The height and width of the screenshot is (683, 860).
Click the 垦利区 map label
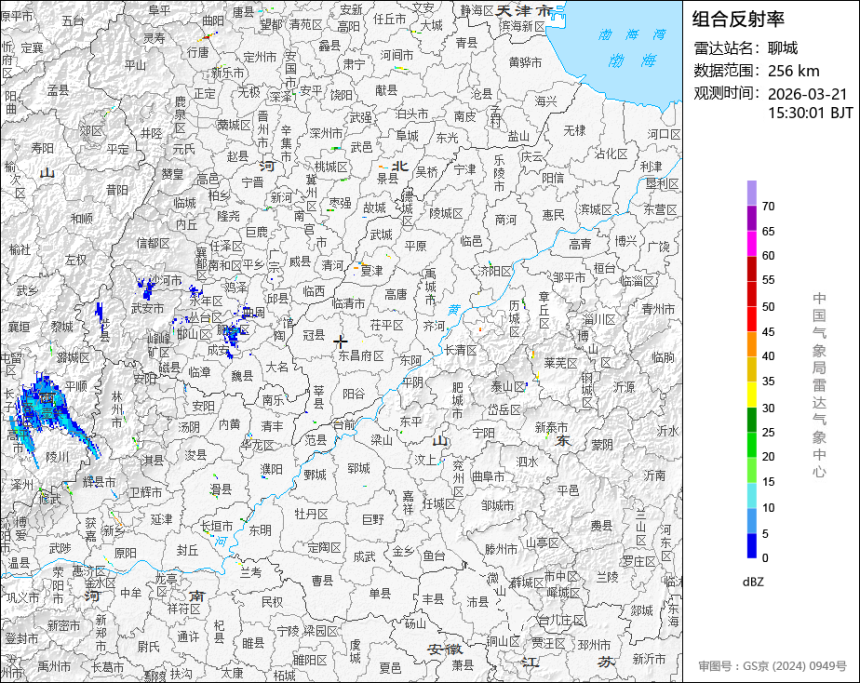coord(661,183)
